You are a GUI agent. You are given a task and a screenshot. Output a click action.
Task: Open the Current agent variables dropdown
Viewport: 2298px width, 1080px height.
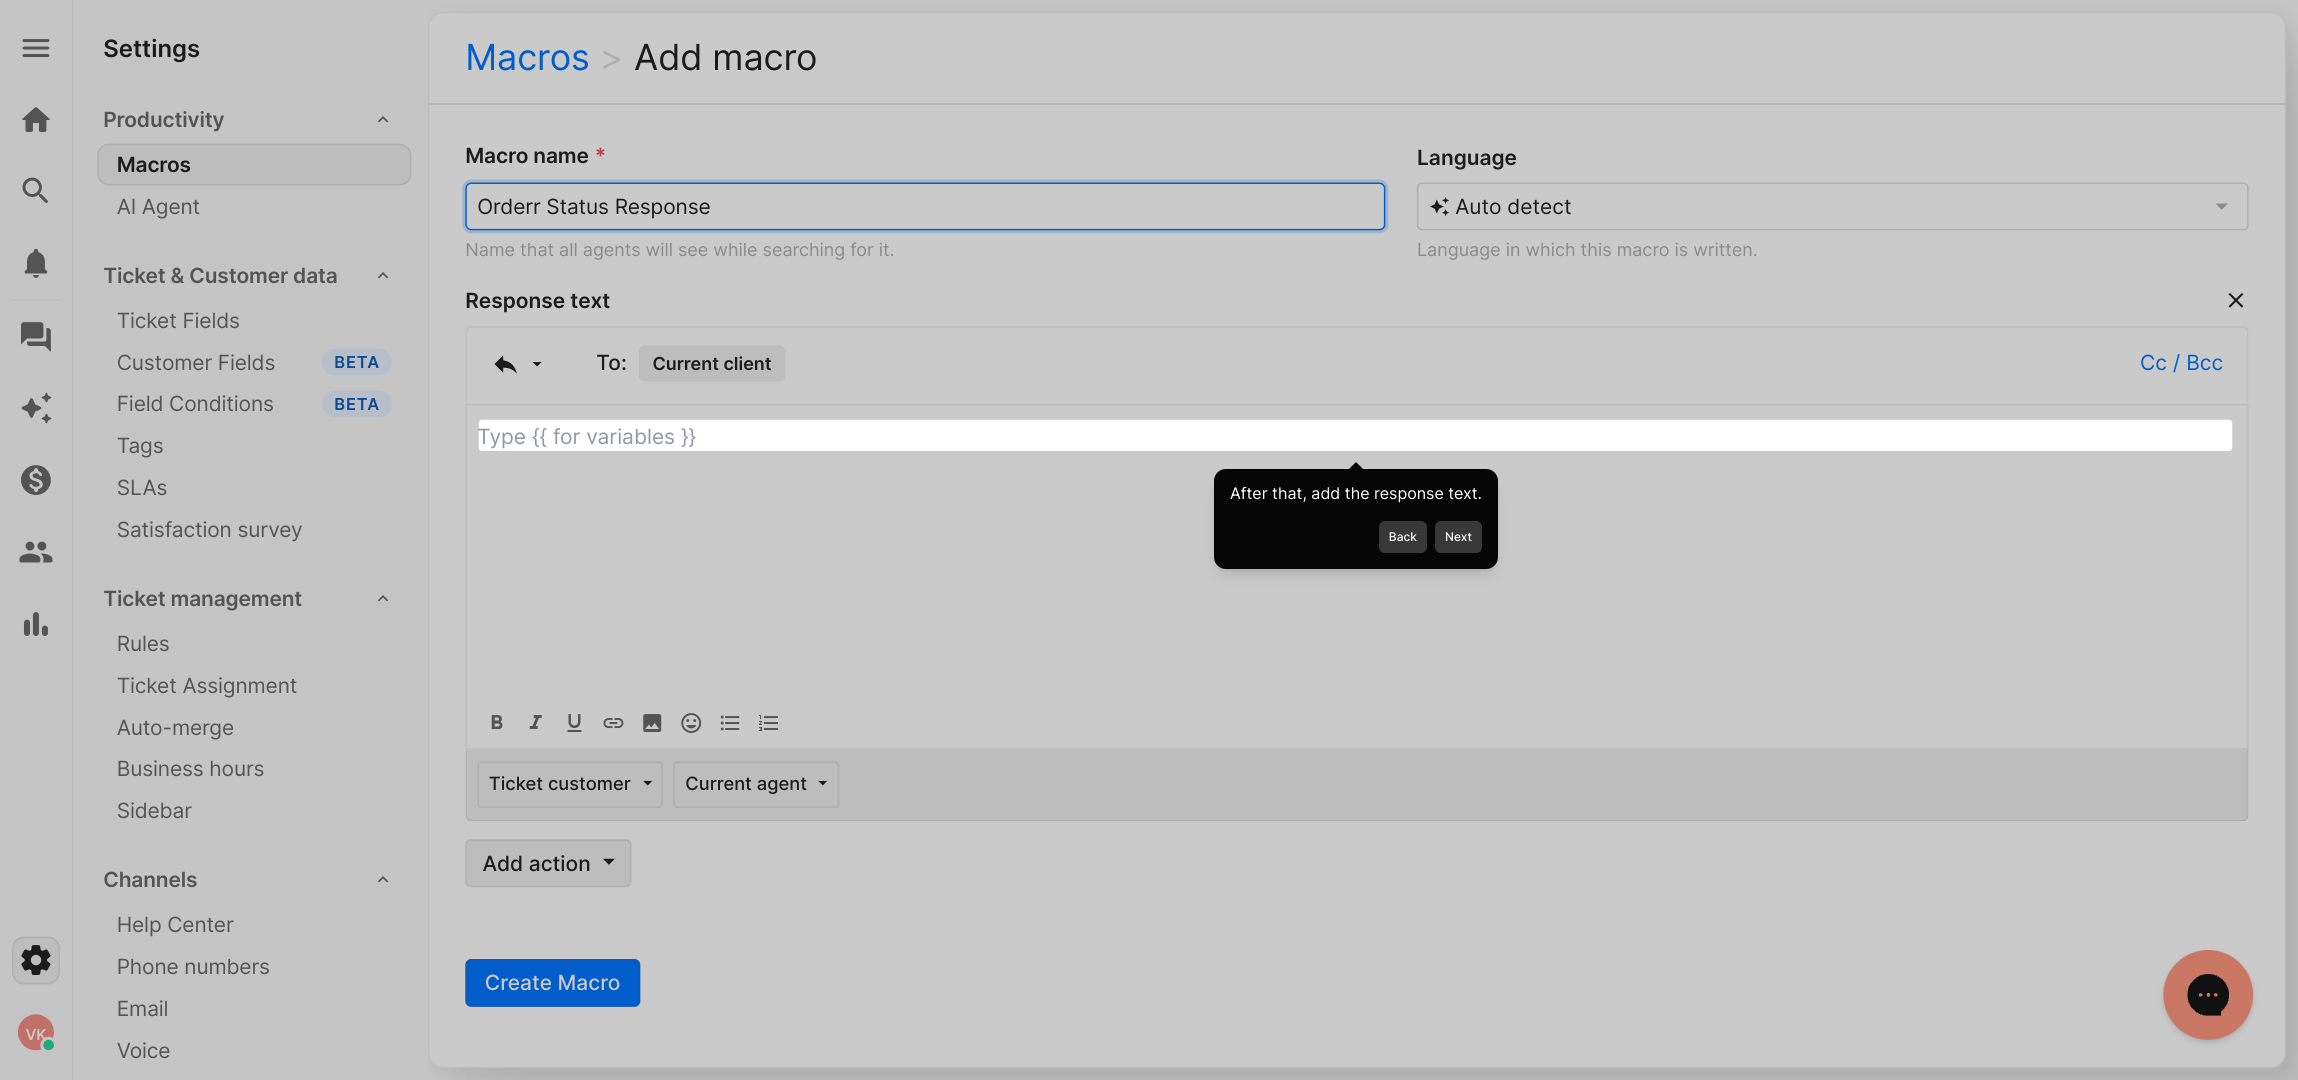point(756,784)
